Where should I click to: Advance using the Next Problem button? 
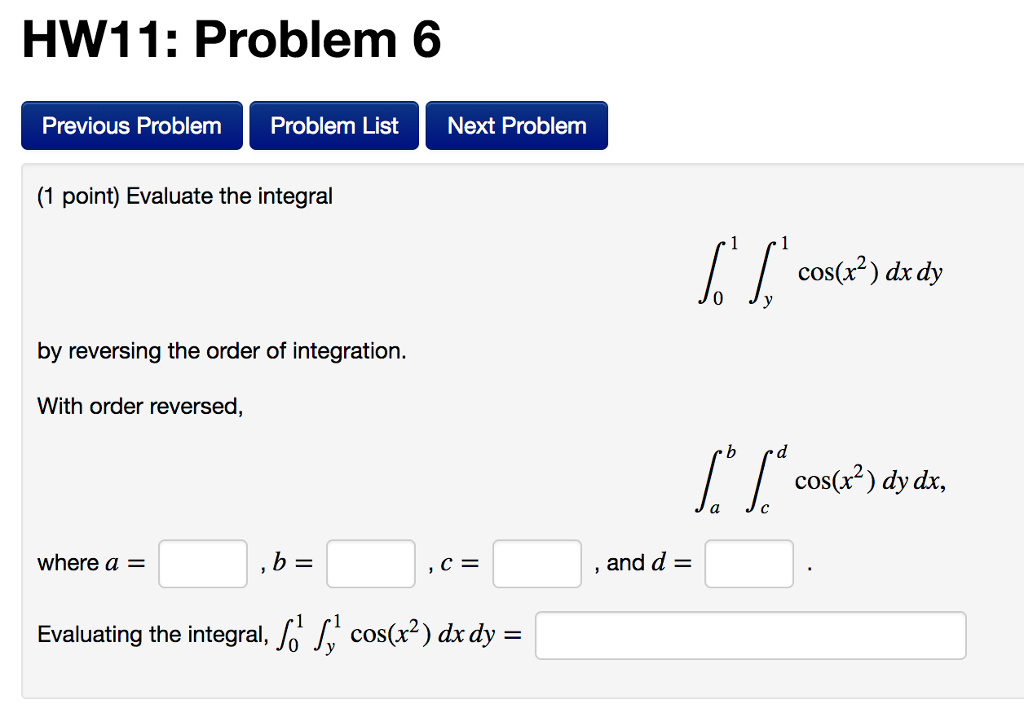pyautogui.click(x=516, y=125)
